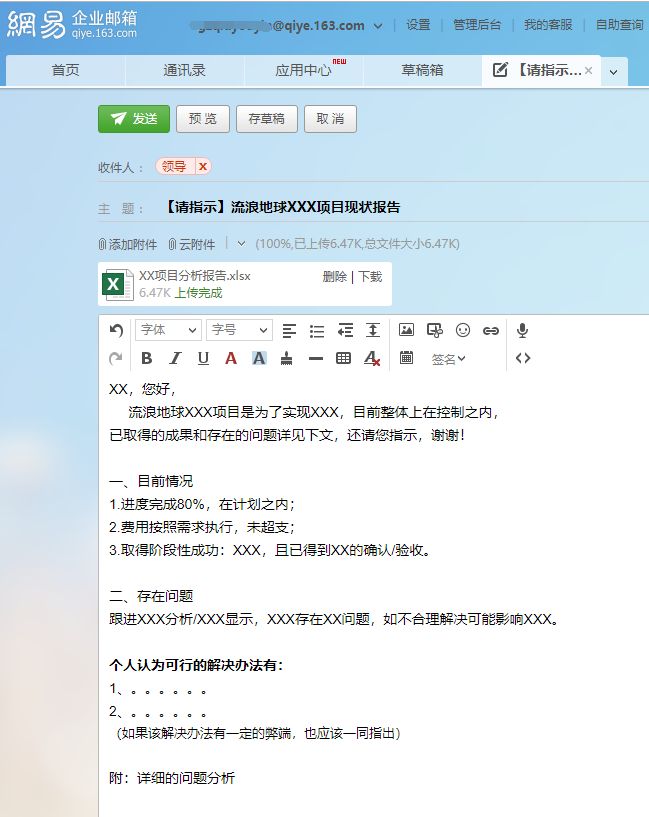
Task: Click the green 发送 send button
Action: 134,119
